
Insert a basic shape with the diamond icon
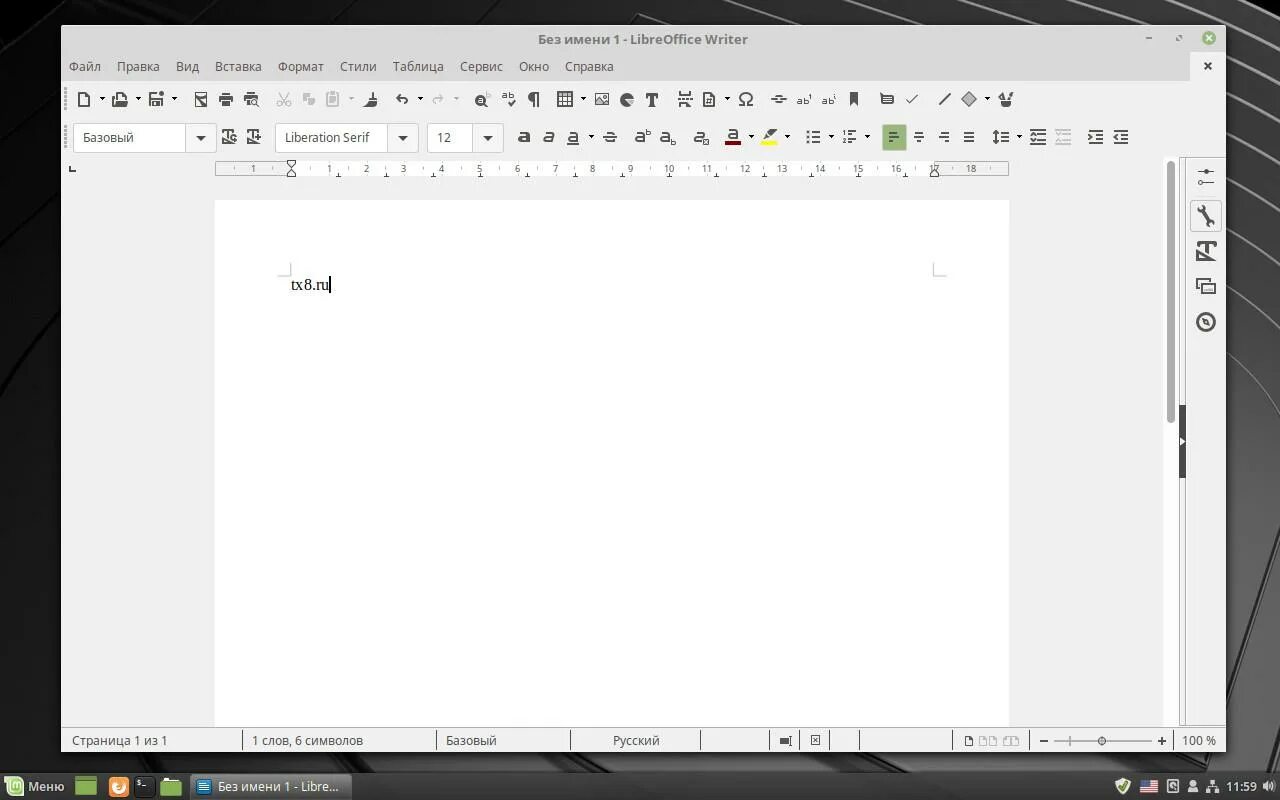pyautogui.click(x=969, y=99)
